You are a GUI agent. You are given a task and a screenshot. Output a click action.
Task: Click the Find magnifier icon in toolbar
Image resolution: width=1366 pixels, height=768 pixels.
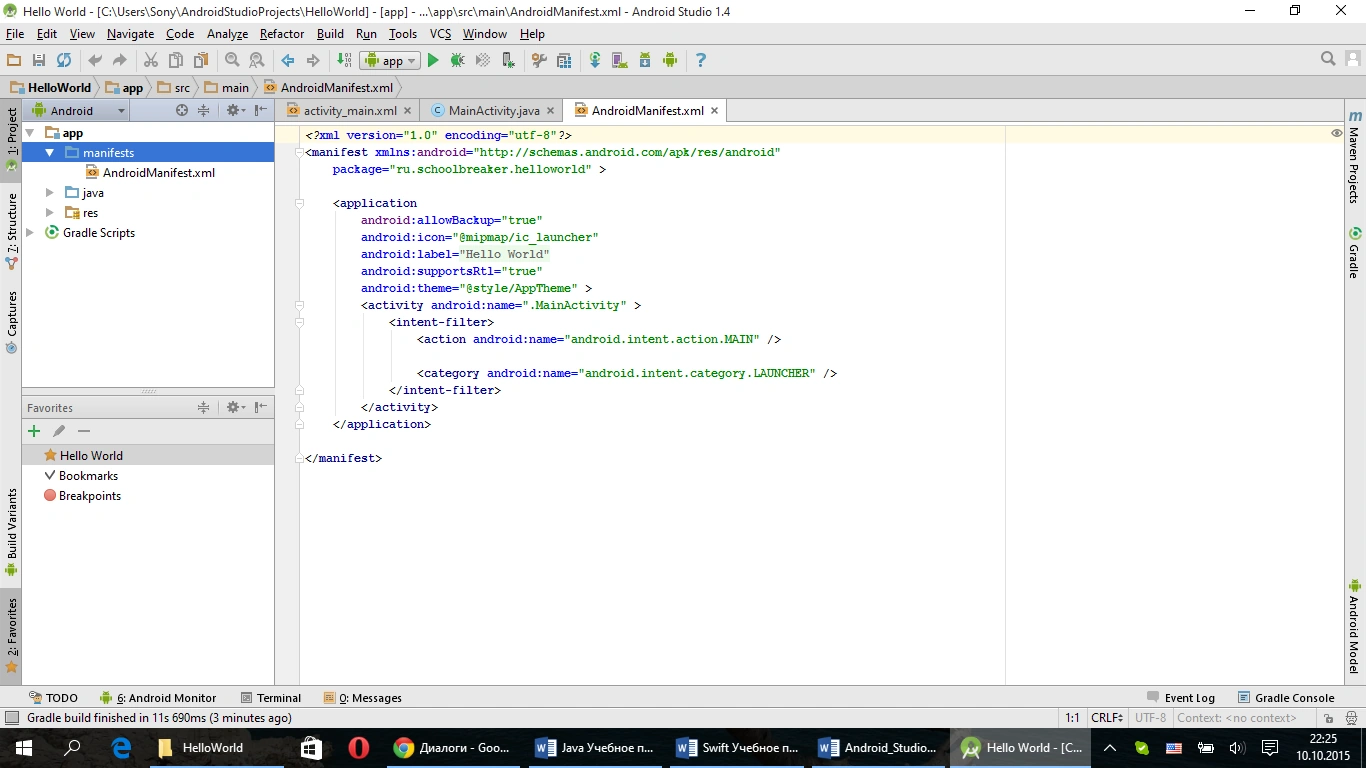[232, 61]
